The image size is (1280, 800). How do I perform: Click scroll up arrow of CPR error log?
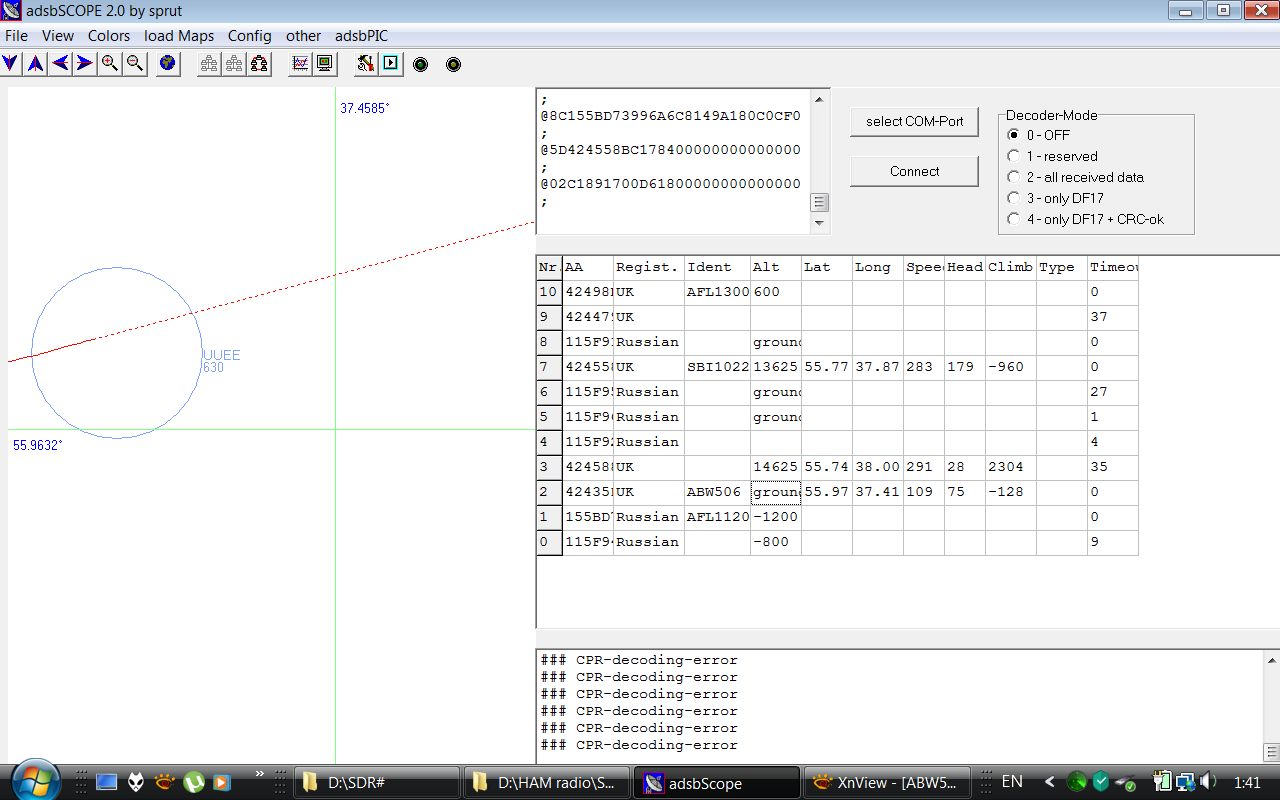(x=1271, y=660)
